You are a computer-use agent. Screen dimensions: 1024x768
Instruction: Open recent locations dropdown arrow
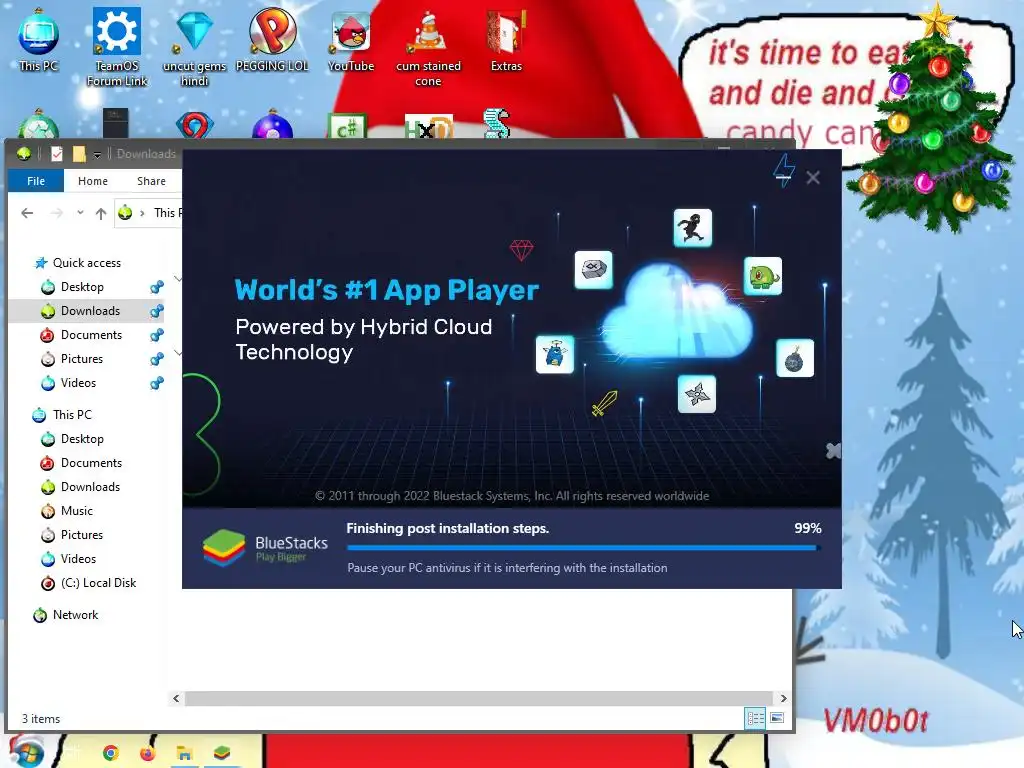(80, 213)
